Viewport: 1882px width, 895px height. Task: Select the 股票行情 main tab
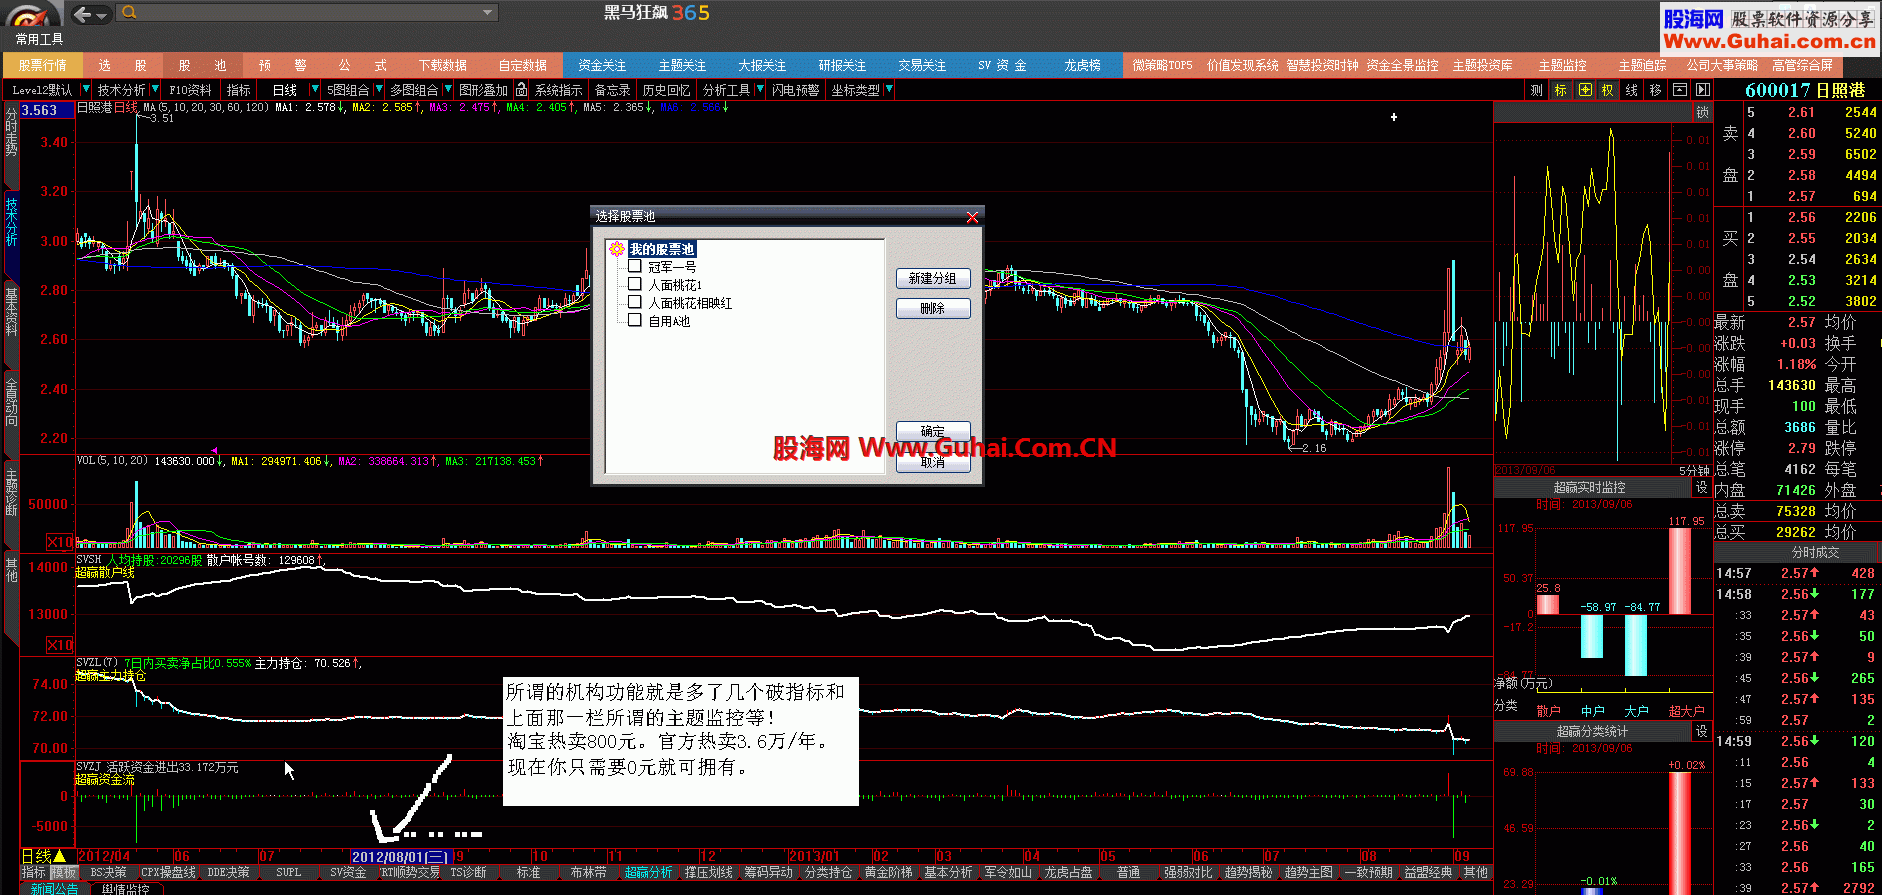click(42, 65)
